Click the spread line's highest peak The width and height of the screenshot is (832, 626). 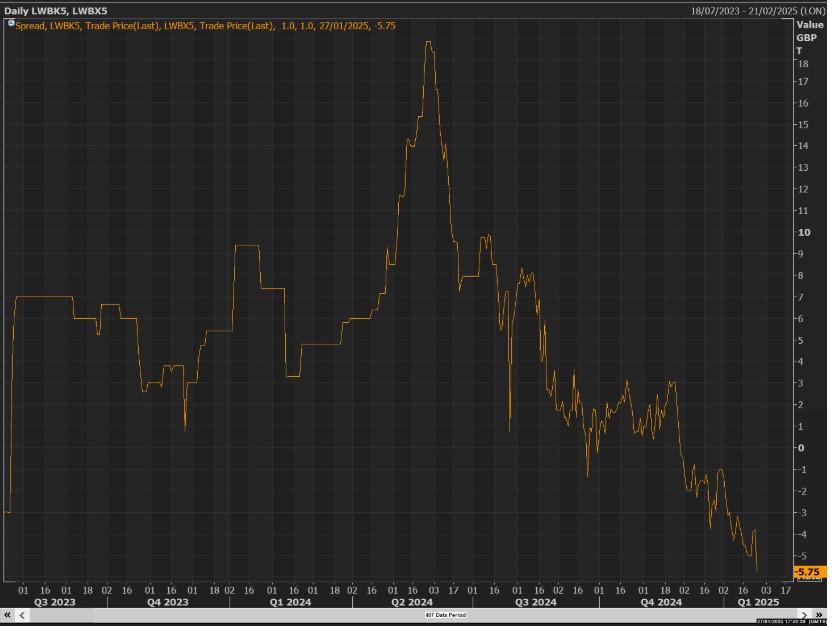428,42
